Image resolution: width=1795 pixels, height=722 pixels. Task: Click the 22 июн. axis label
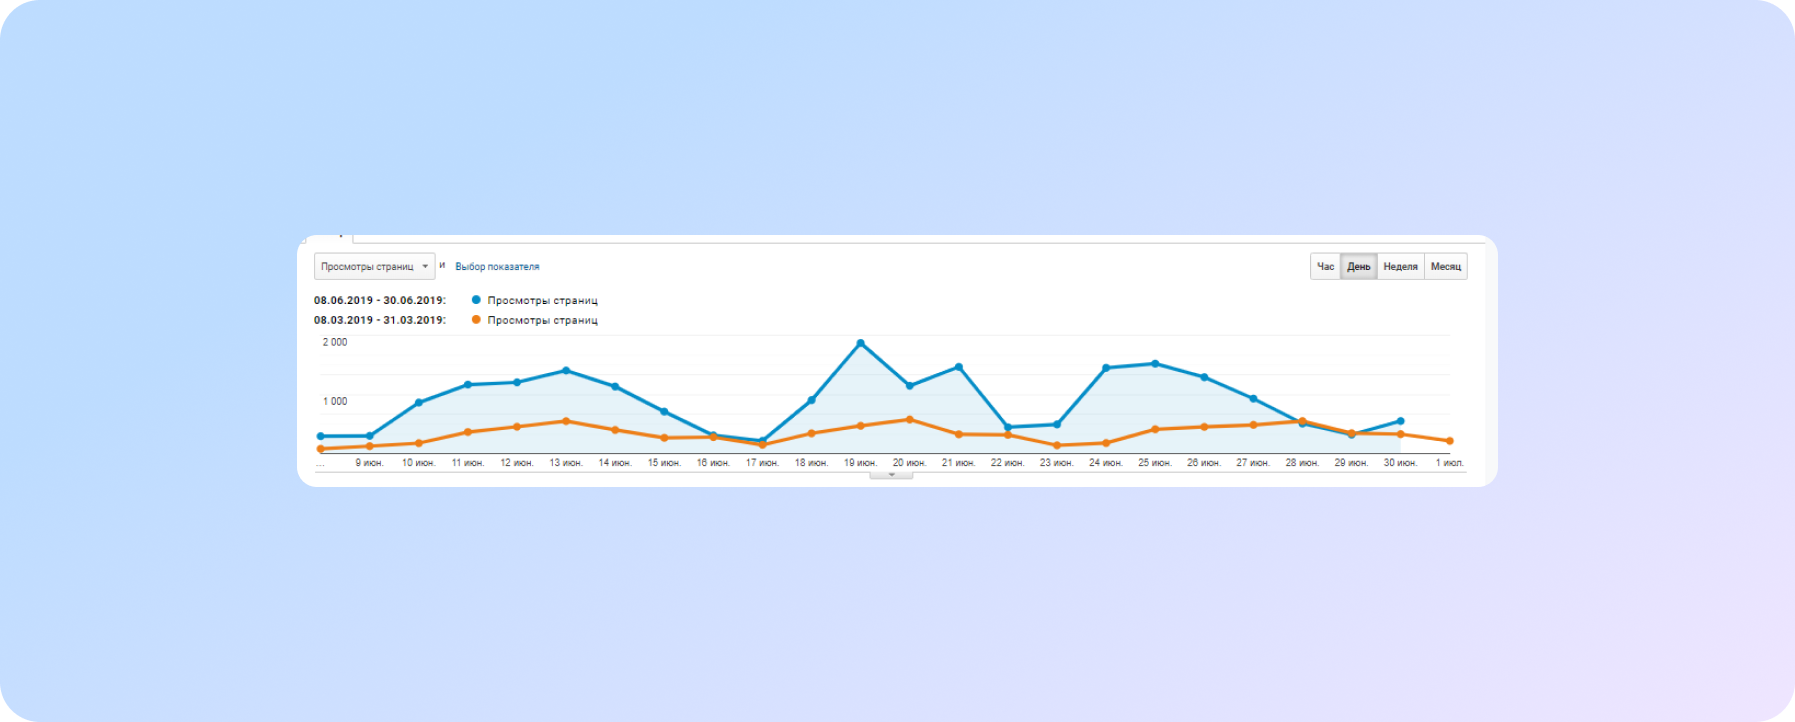[x=1007, y=463]
